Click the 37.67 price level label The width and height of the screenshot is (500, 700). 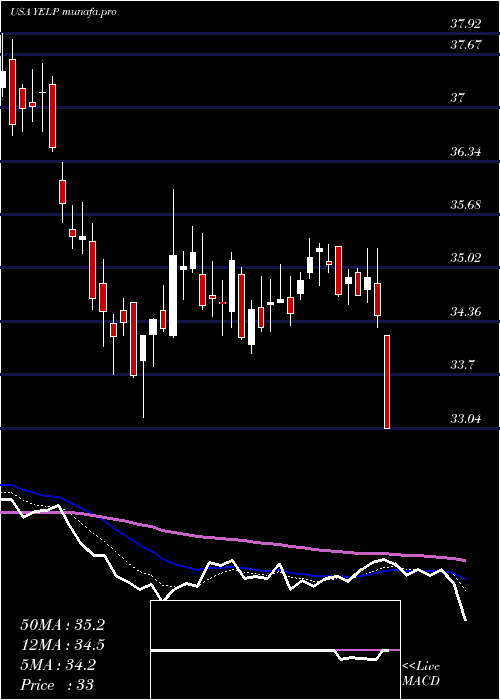coord(466,45)
